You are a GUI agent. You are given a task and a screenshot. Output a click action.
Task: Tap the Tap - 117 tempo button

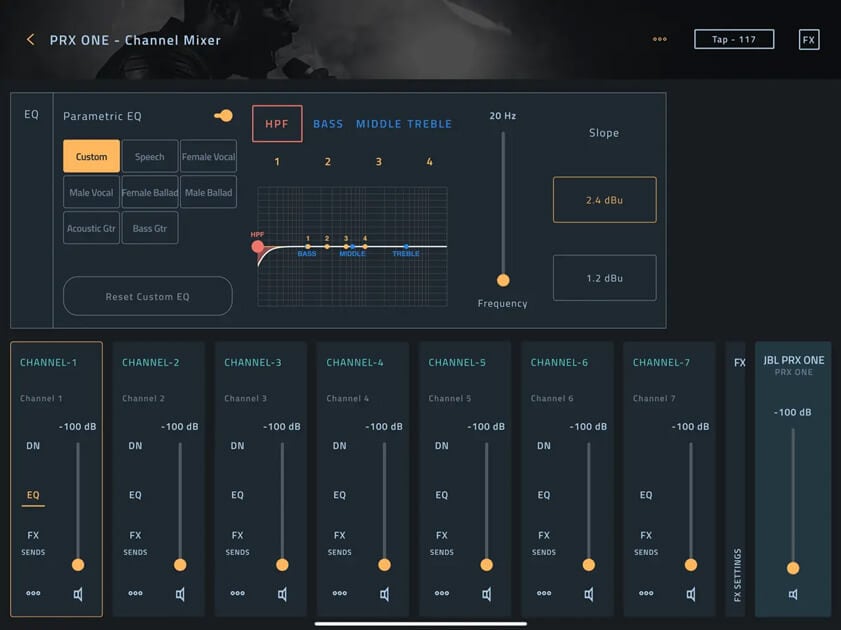click(734, 39)
